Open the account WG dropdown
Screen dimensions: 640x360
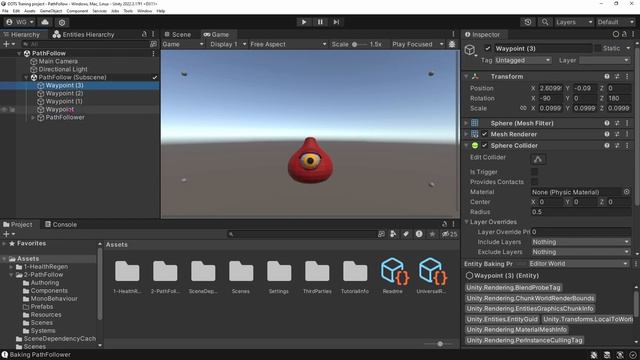(x=19, y=22)
